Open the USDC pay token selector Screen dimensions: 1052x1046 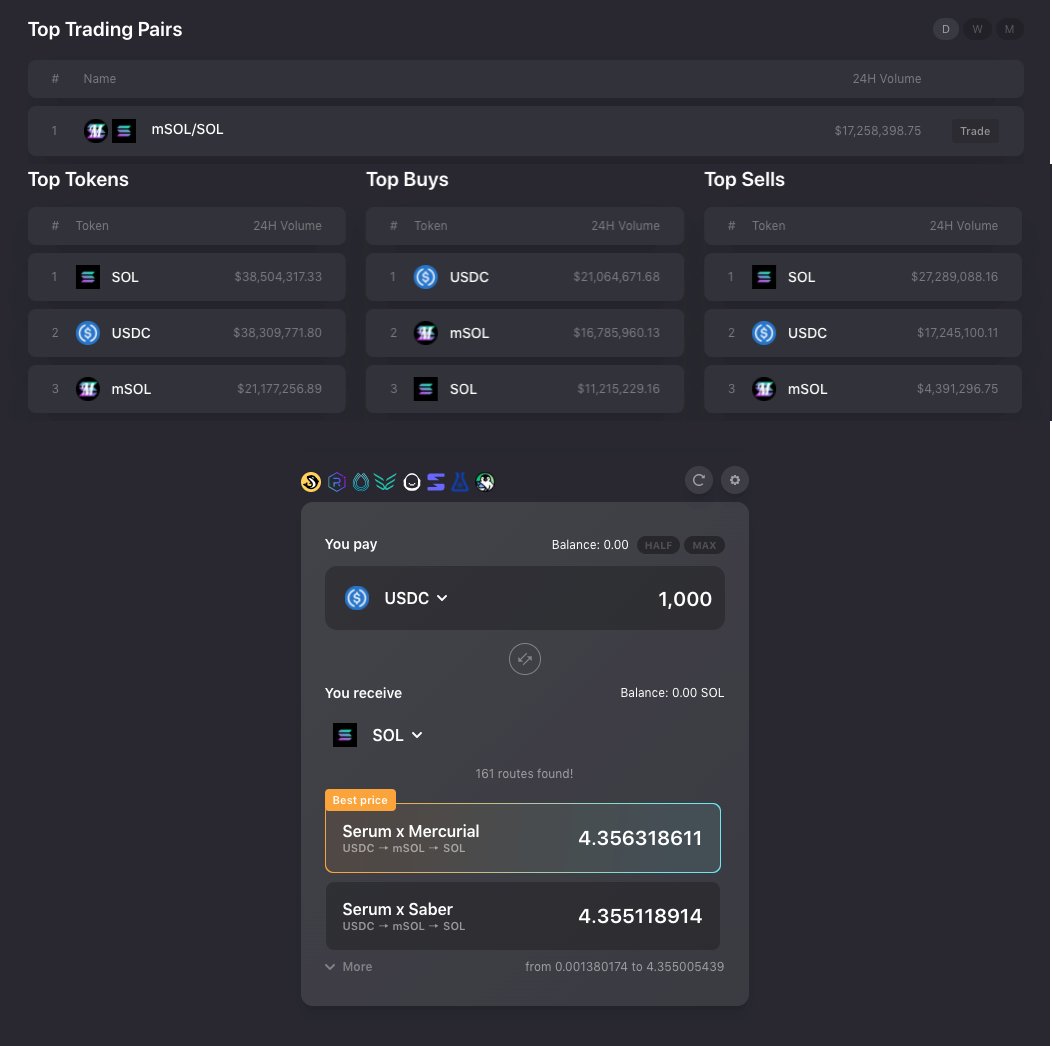[x=415, y=598]
